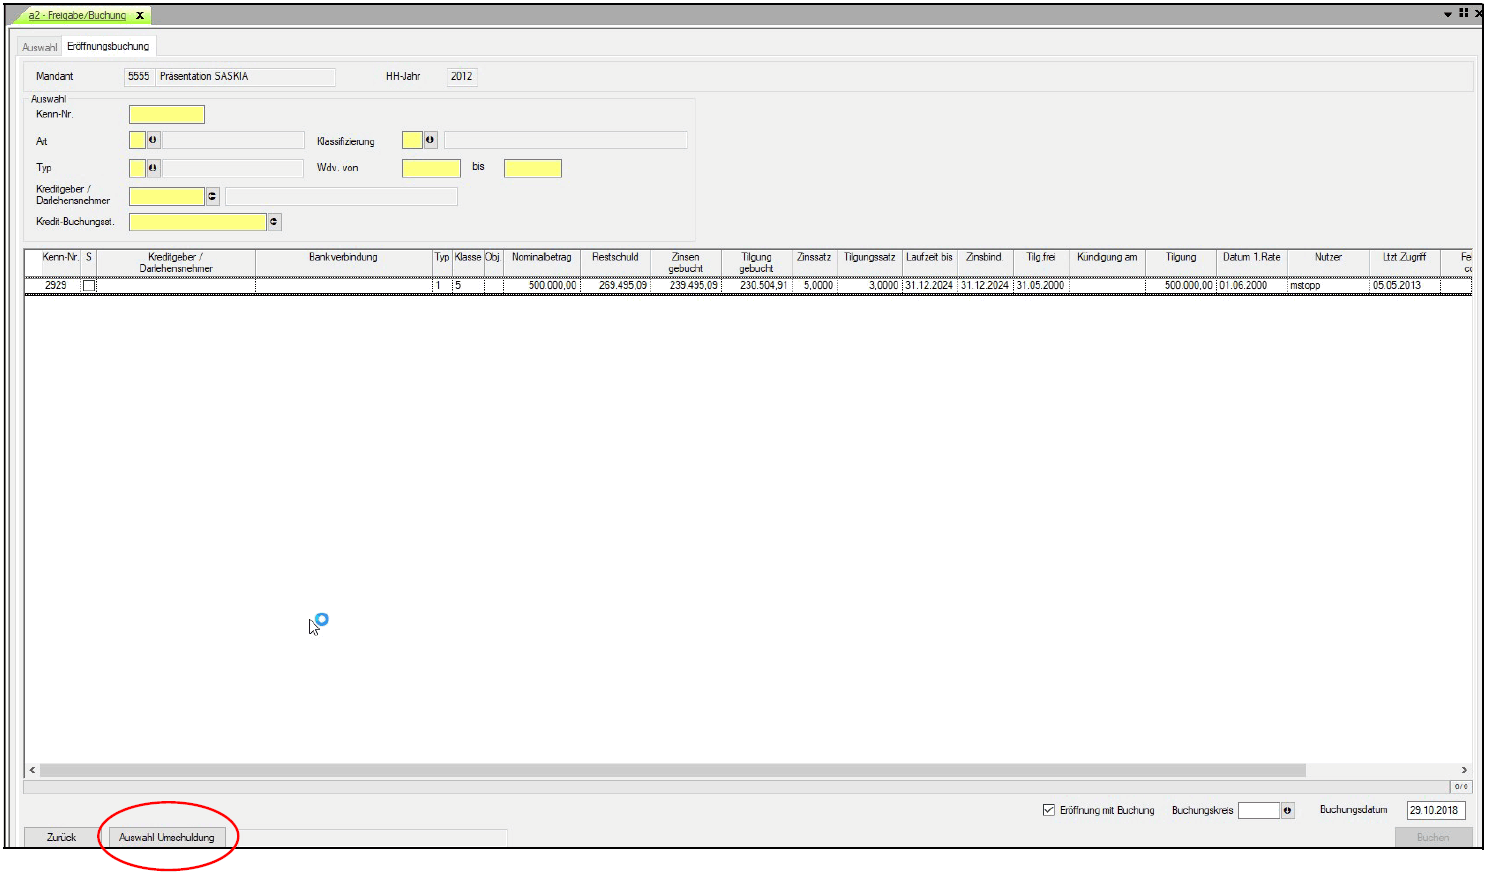1485x874 pixels.
Task: Tick the S checkbox for row 2929
Action: [x=89, y=286]
